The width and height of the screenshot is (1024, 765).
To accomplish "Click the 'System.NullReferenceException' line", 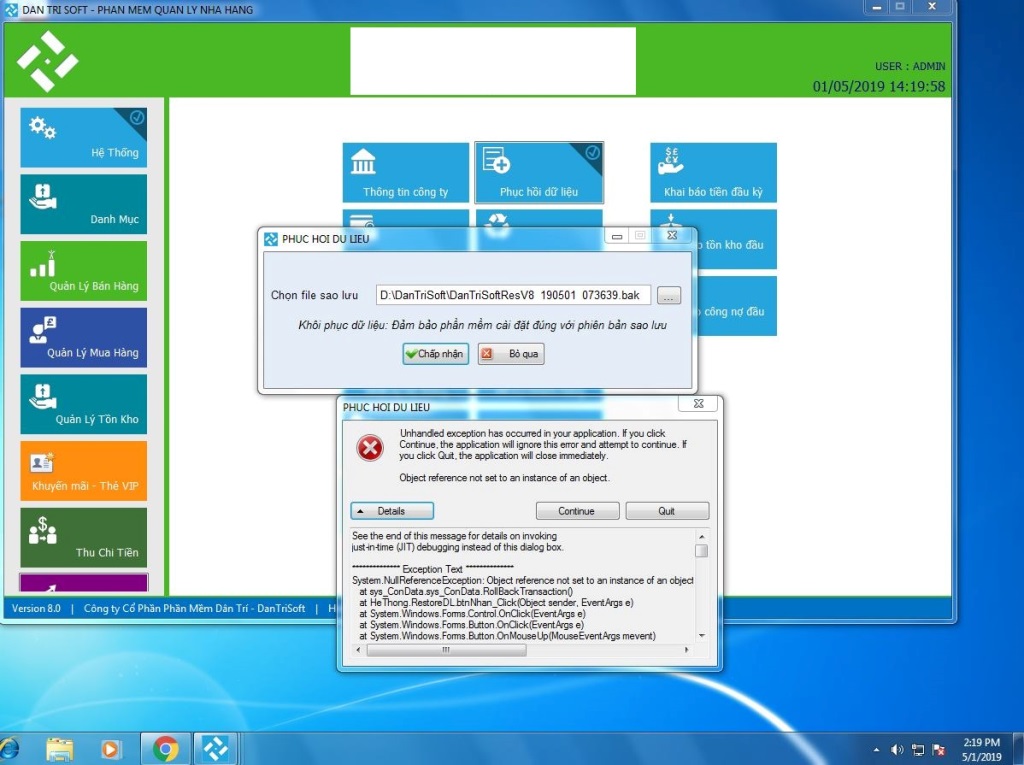I will coord(522,580).
